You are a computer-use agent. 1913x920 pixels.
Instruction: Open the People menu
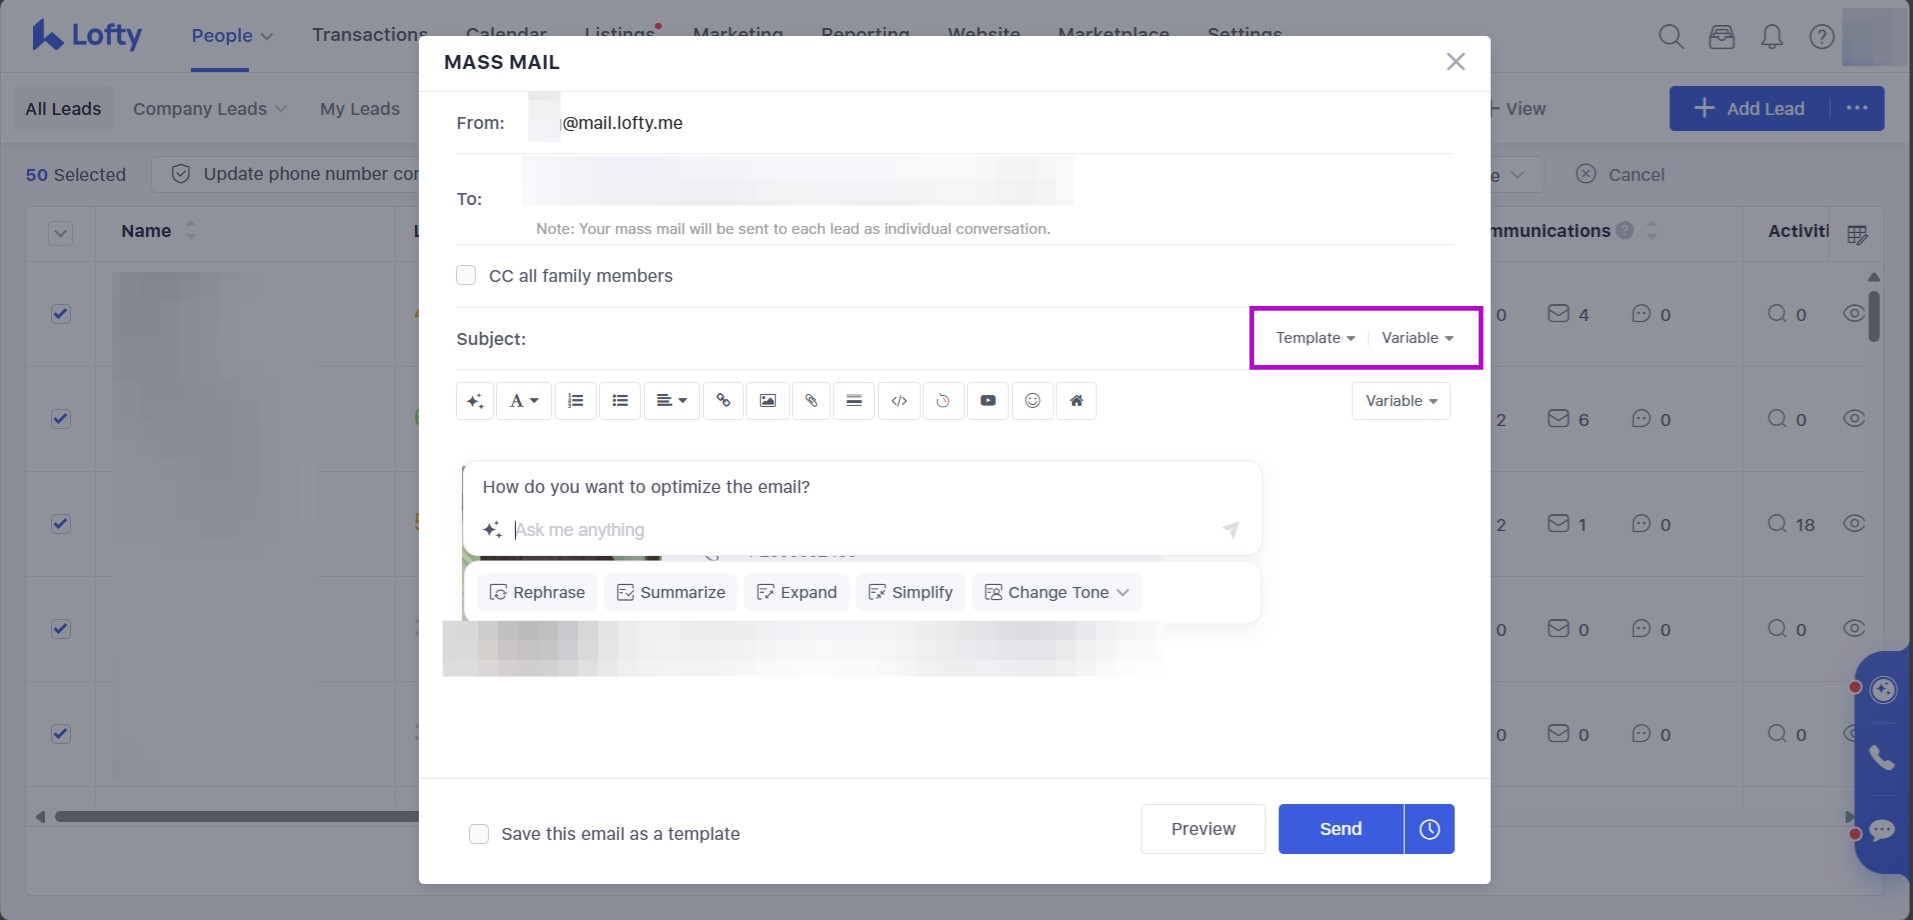pyautogui.click(x=231, y=35)
